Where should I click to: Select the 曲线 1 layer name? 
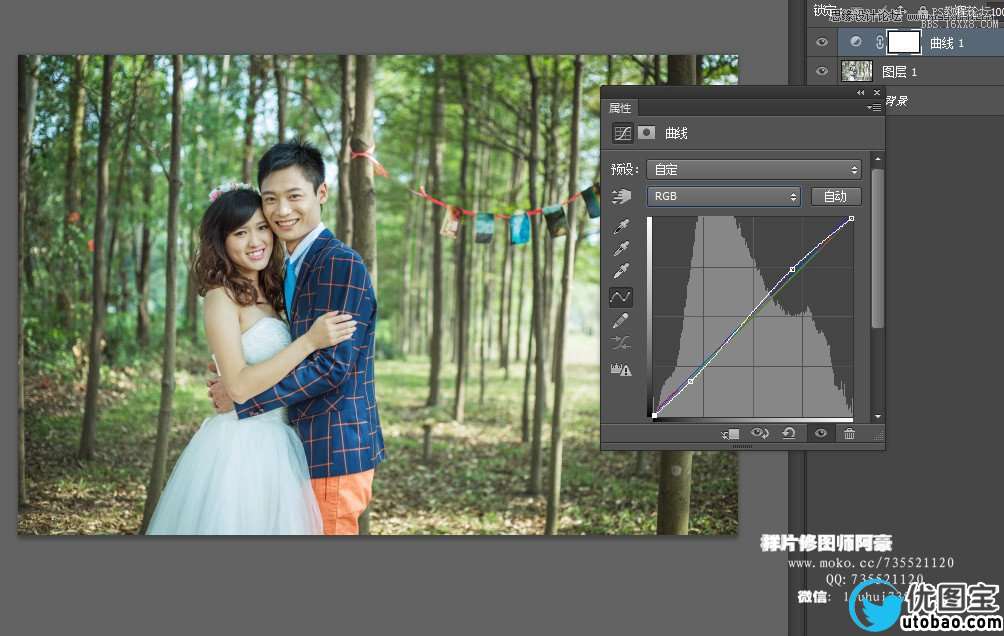coord(946,43)
